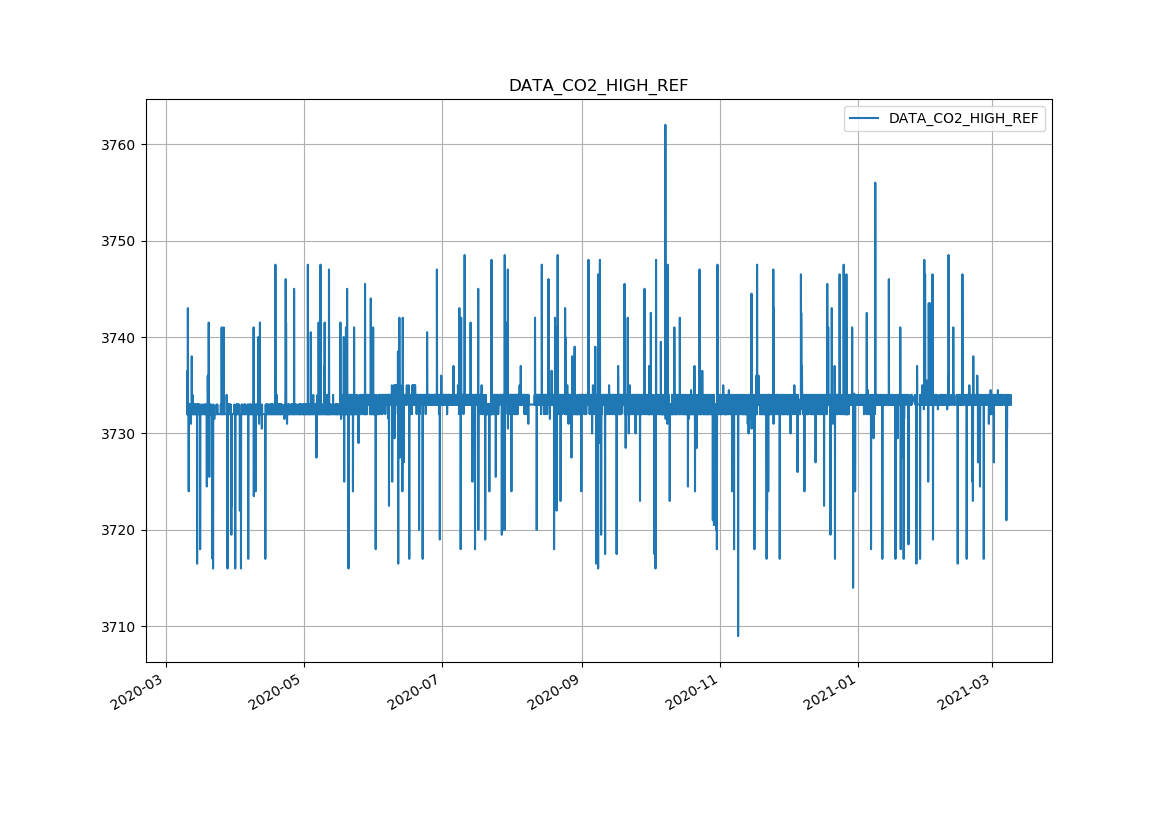Click the 3740 y-axis tick label
This screenshot has width=1169, height=827.
pyautogui.click(x=118, y=338)
